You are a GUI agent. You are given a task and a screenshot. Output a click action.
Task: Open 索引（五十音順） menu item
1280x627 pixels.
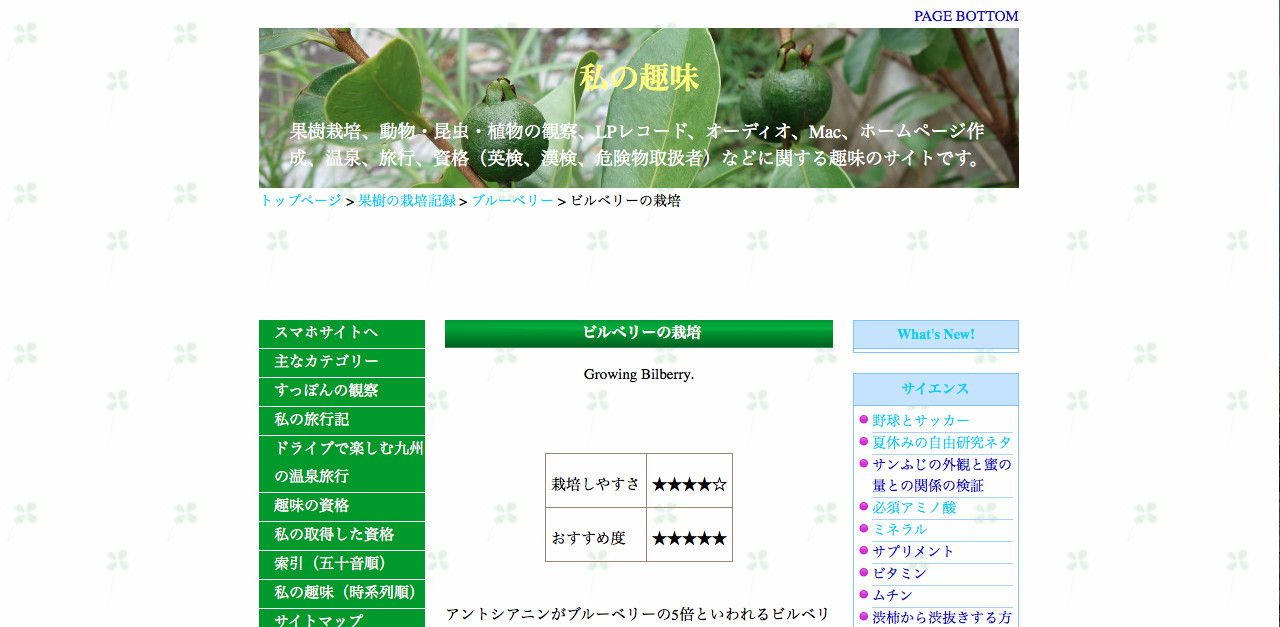point(330,564)
